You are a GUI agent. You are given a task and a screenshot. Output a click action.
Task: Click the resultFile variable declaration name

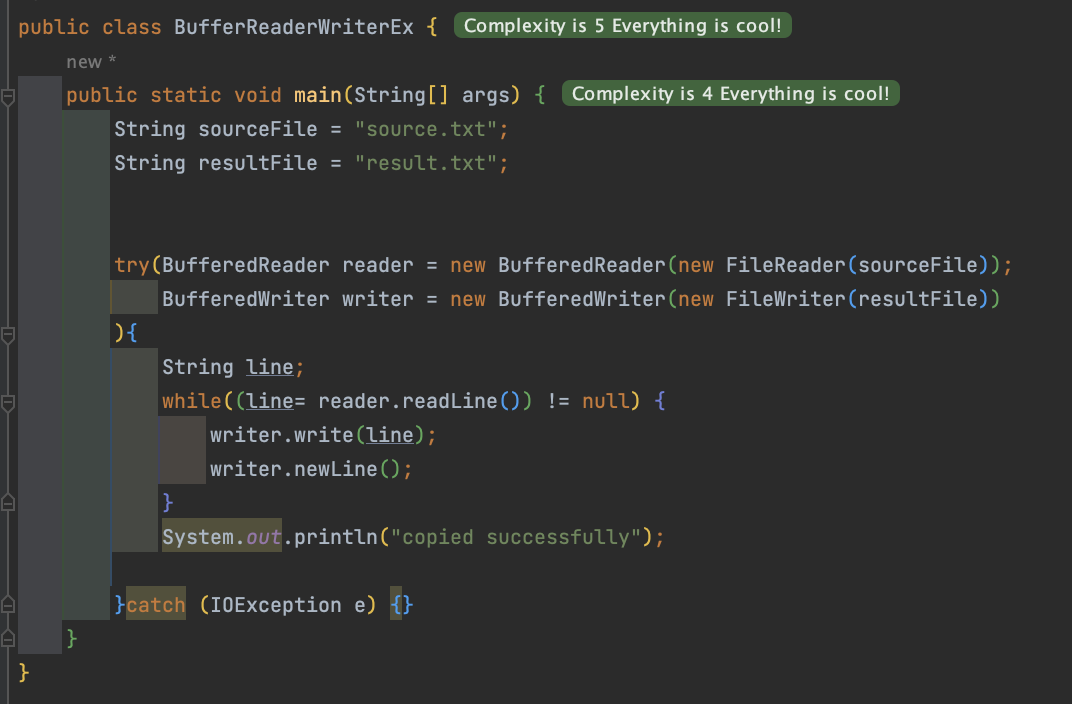click(x=258, y=163)
